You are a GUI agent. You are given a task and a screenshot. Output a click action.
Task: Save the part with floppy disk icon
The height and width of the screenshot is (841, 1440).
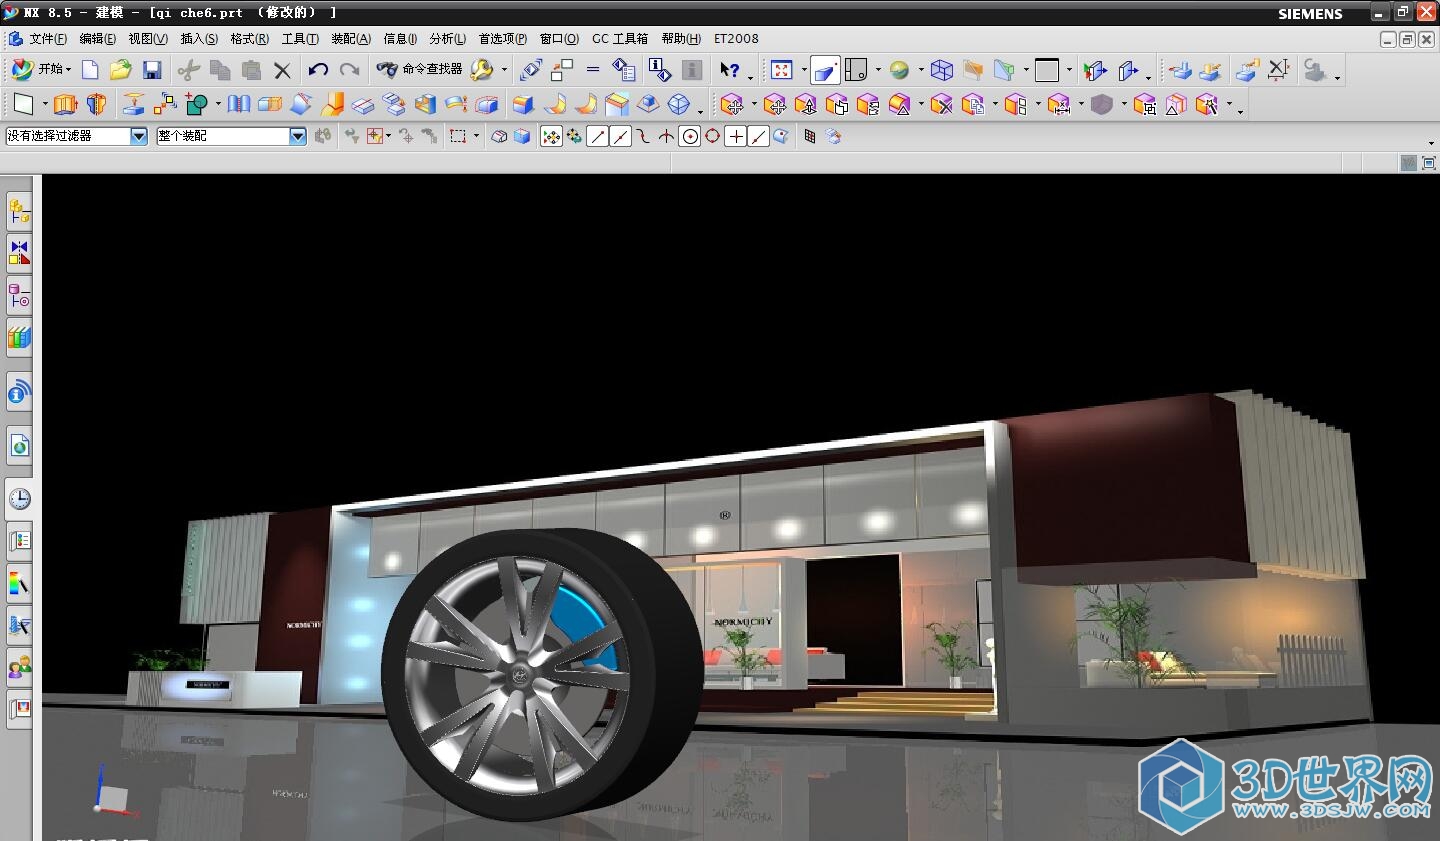152,69
